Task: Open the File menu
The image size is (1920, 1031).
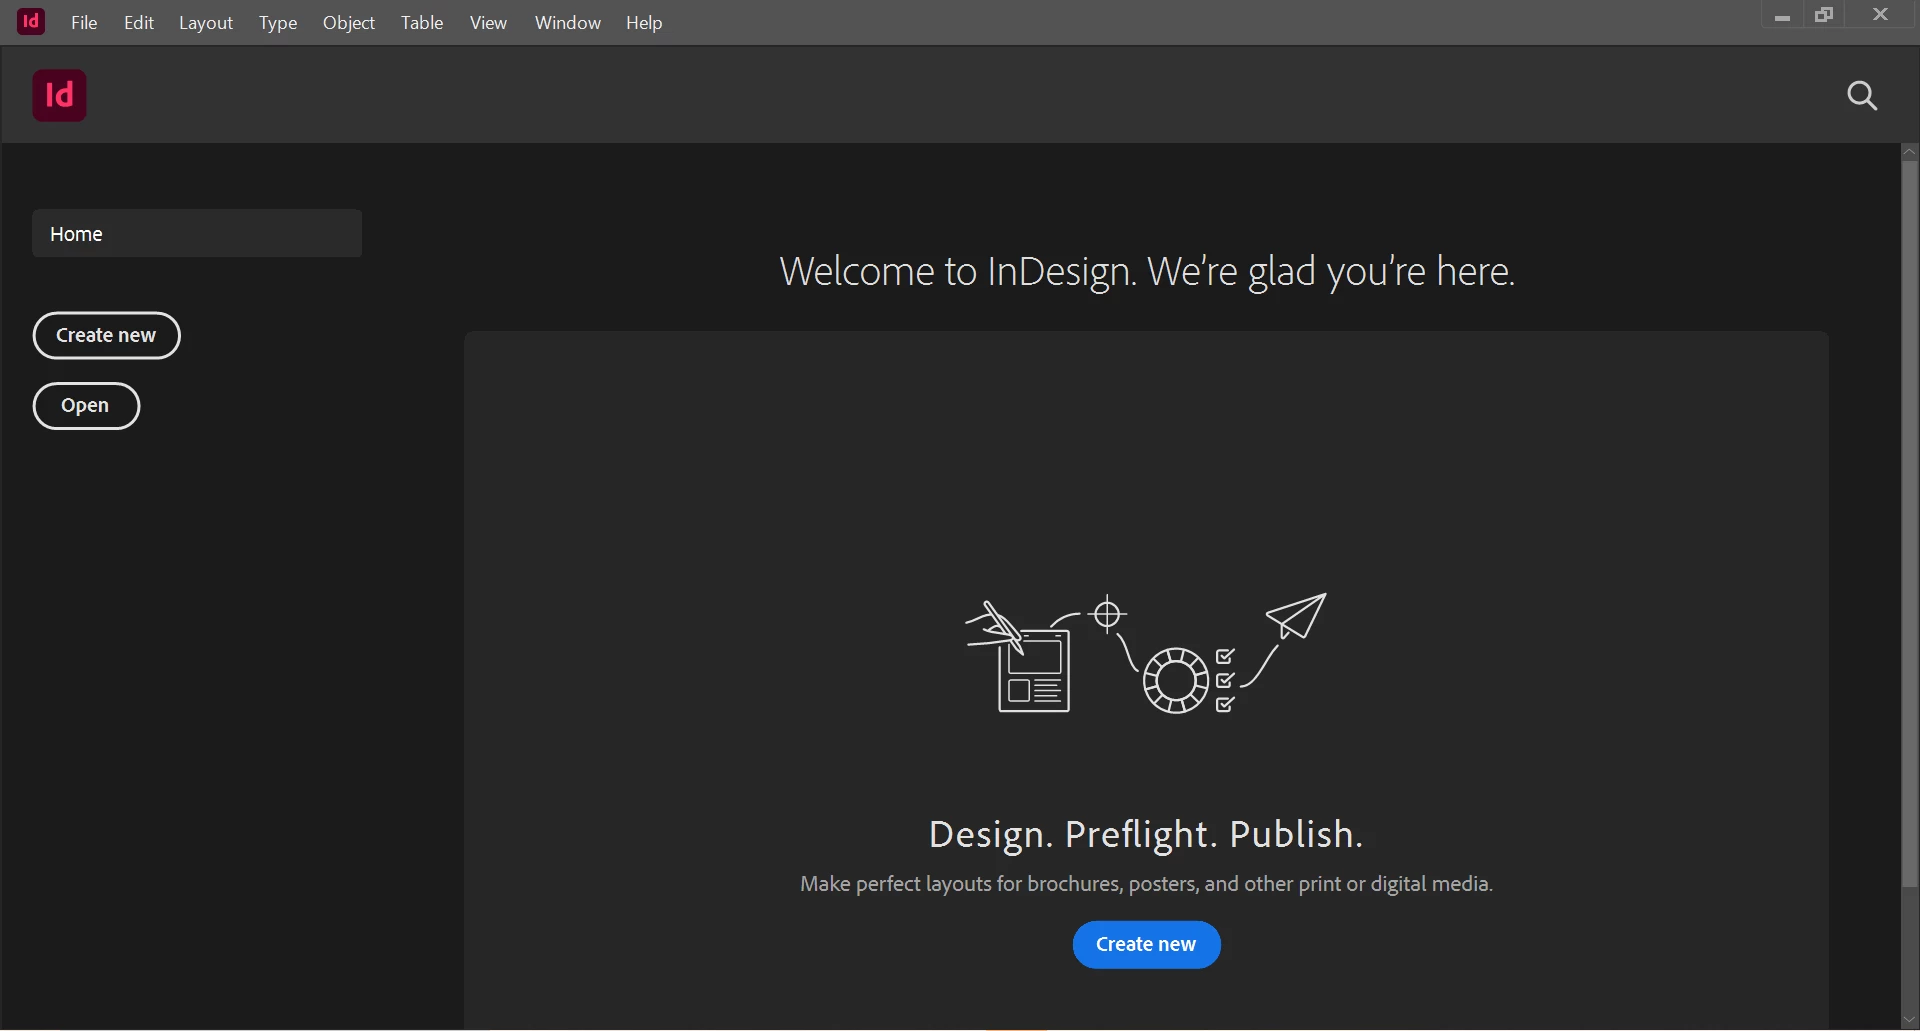Action: (x=84, y=23)
